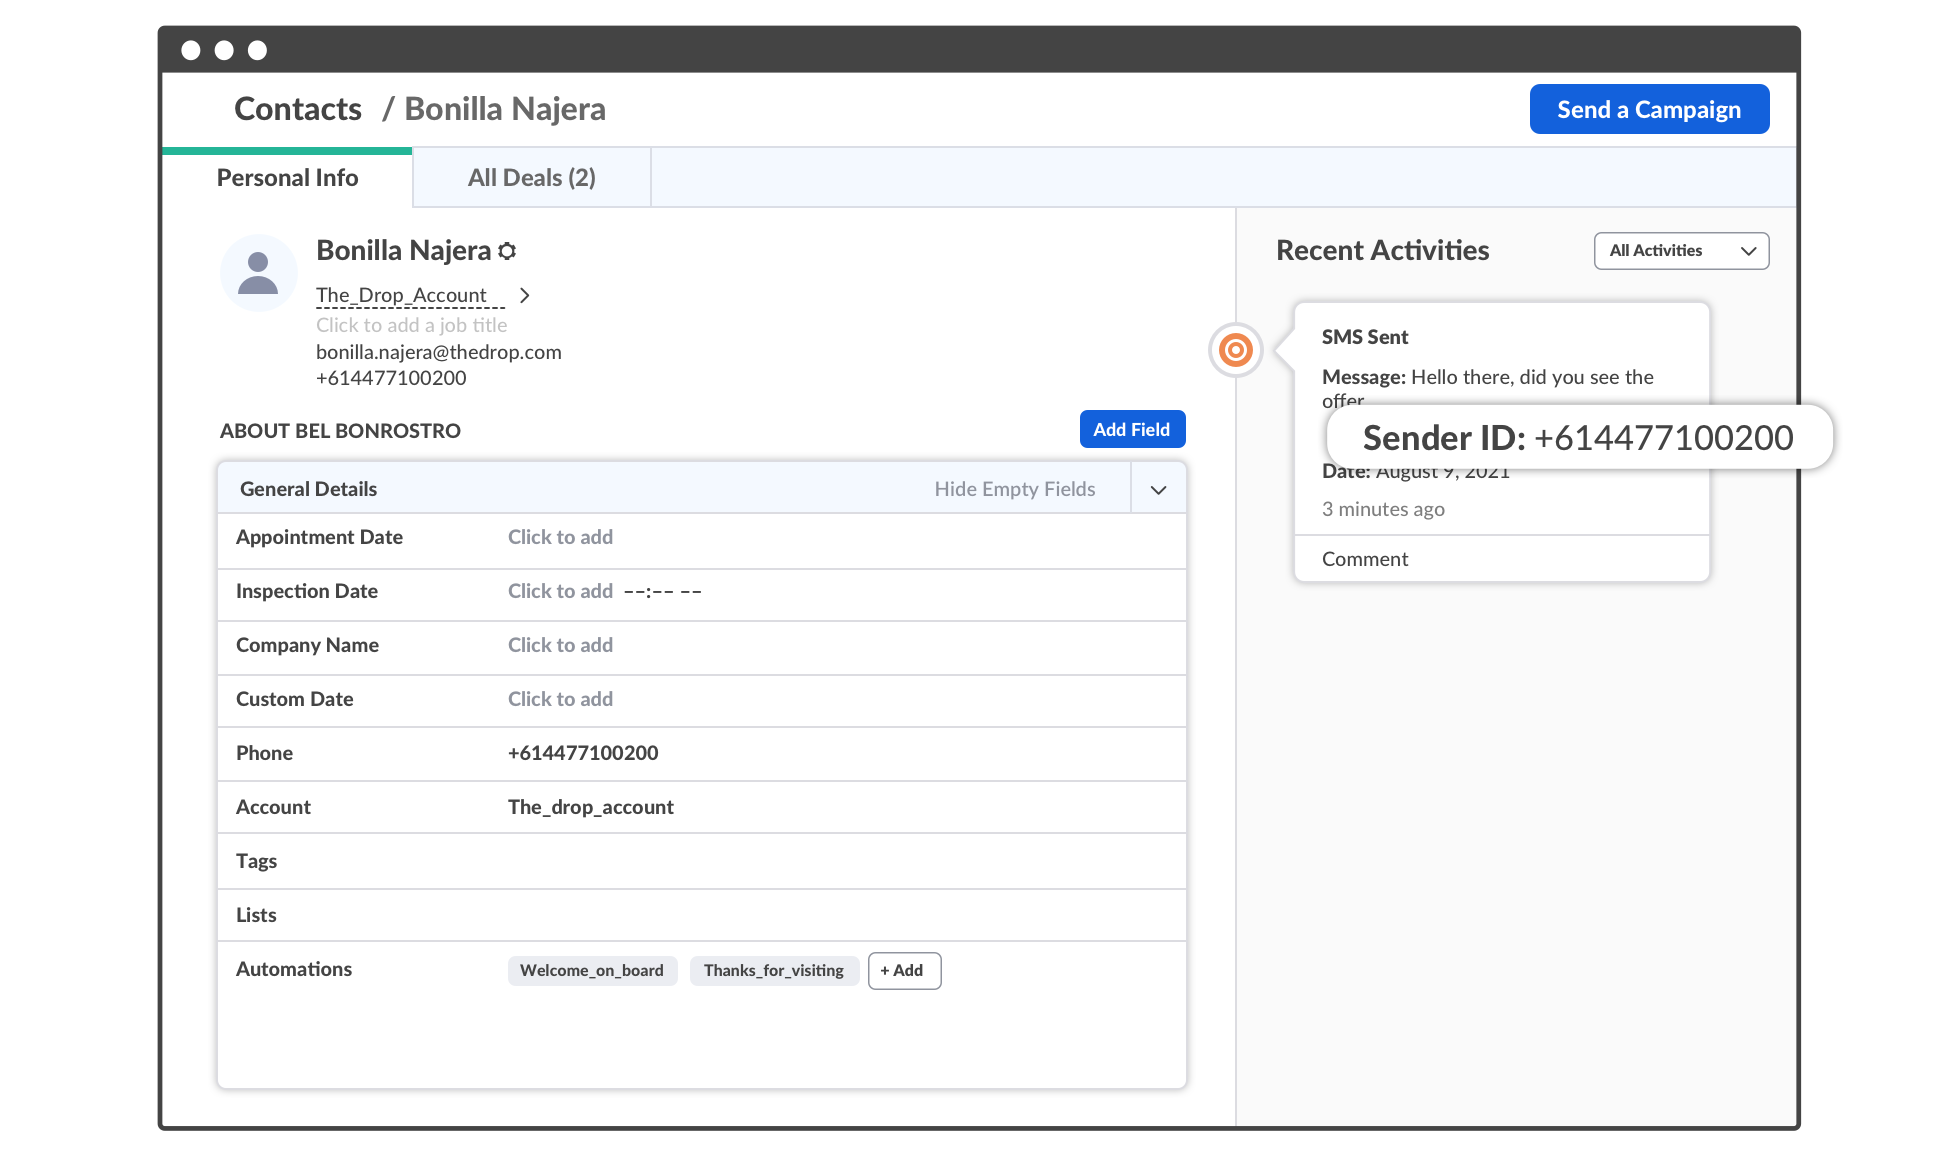Go back via the Contacts breadcrumb

tap(297, 109)
